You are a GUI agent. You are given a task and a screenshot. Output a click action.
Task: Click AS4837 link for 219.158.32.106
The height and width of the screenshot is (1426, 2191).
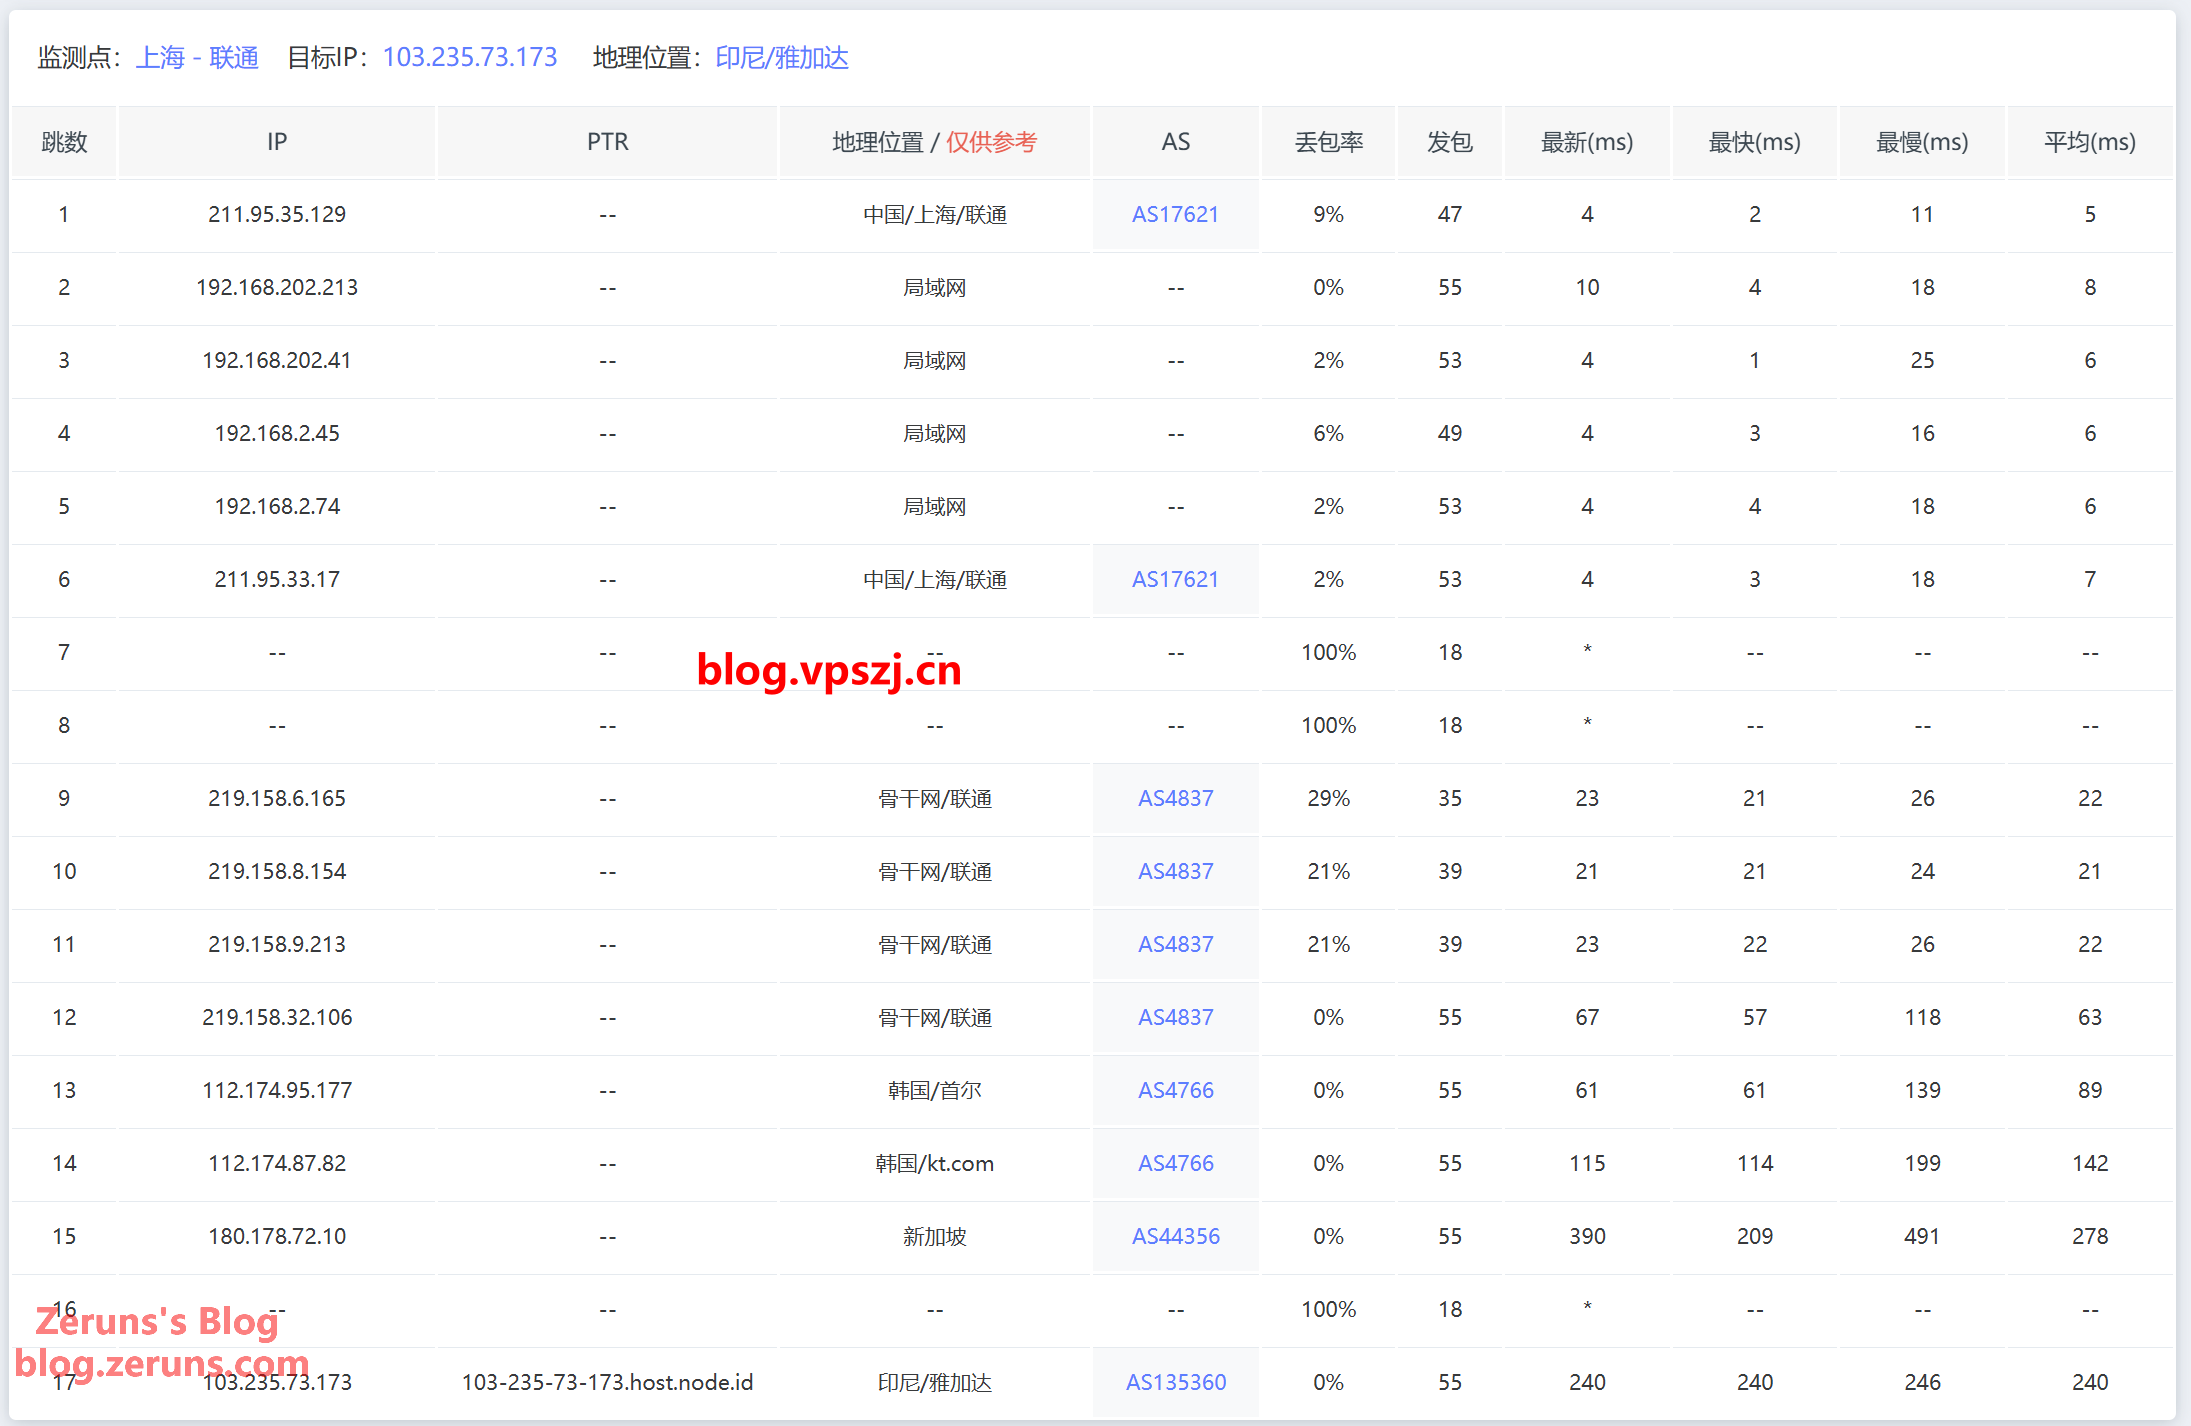1175,1017
